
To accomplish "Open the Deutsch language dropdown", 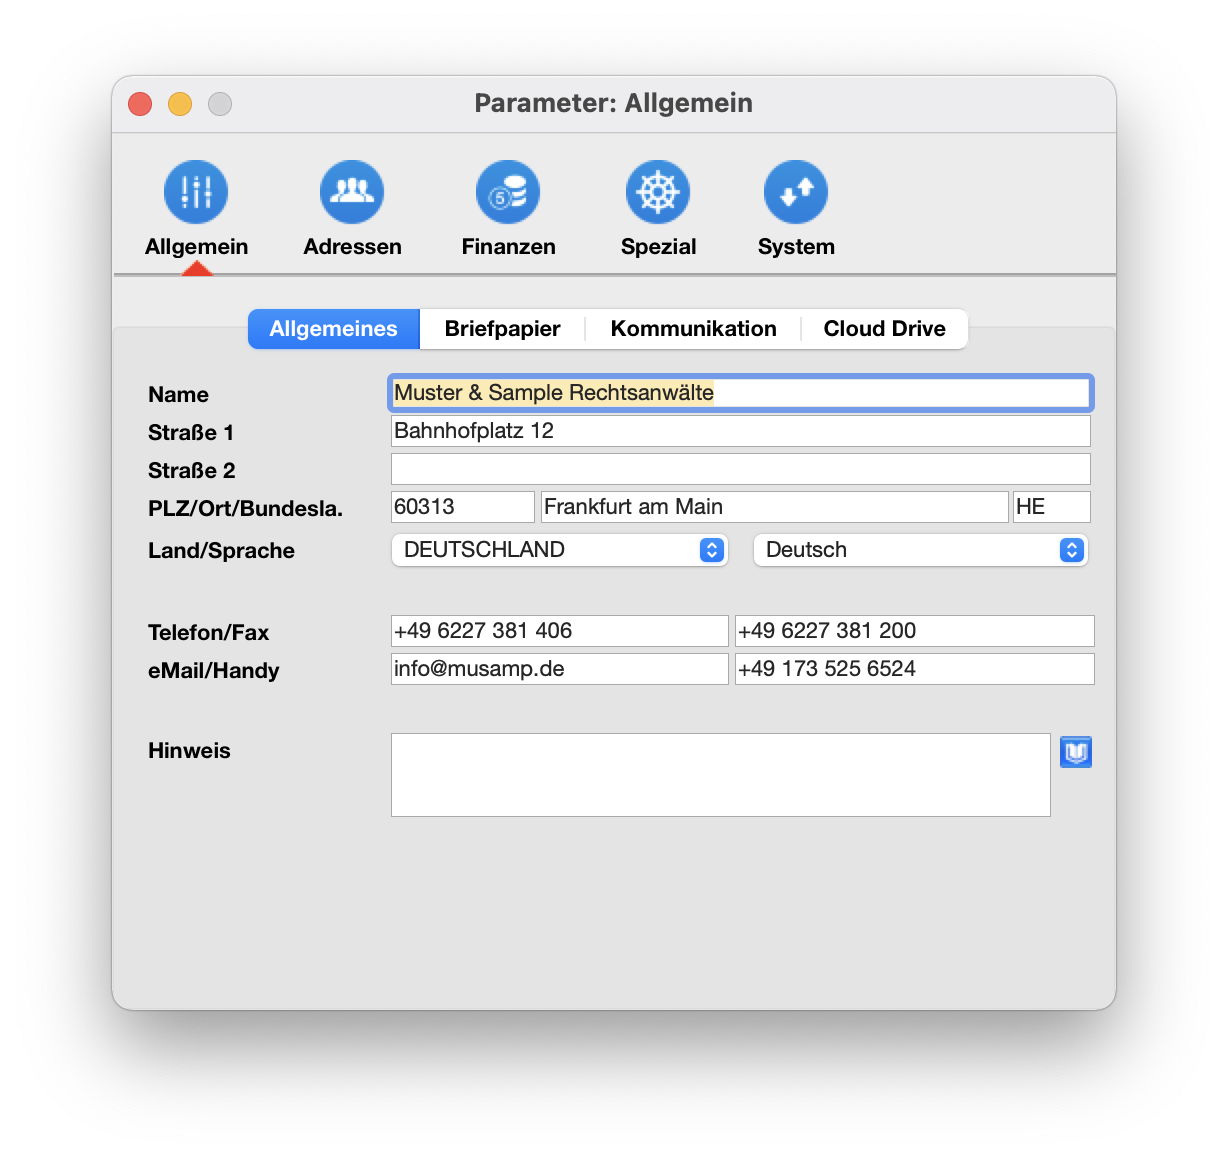I will (920, 550).
